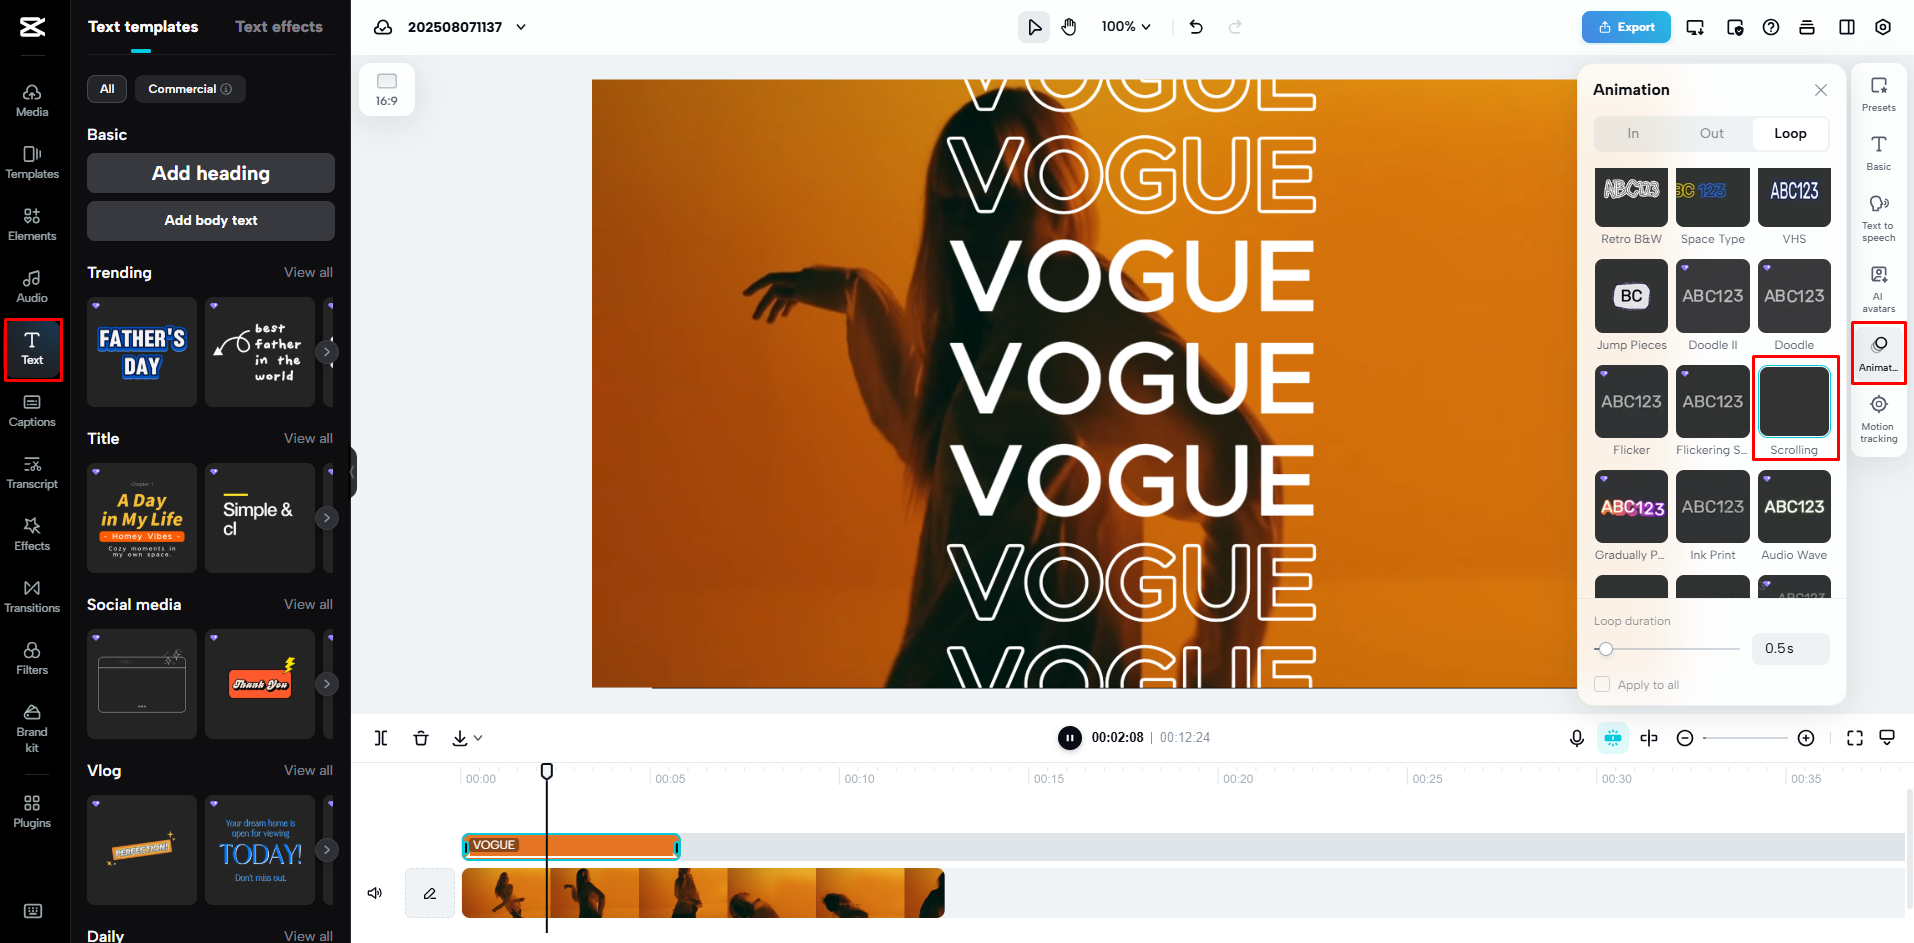Select the Effects sidebar icon

31,533
